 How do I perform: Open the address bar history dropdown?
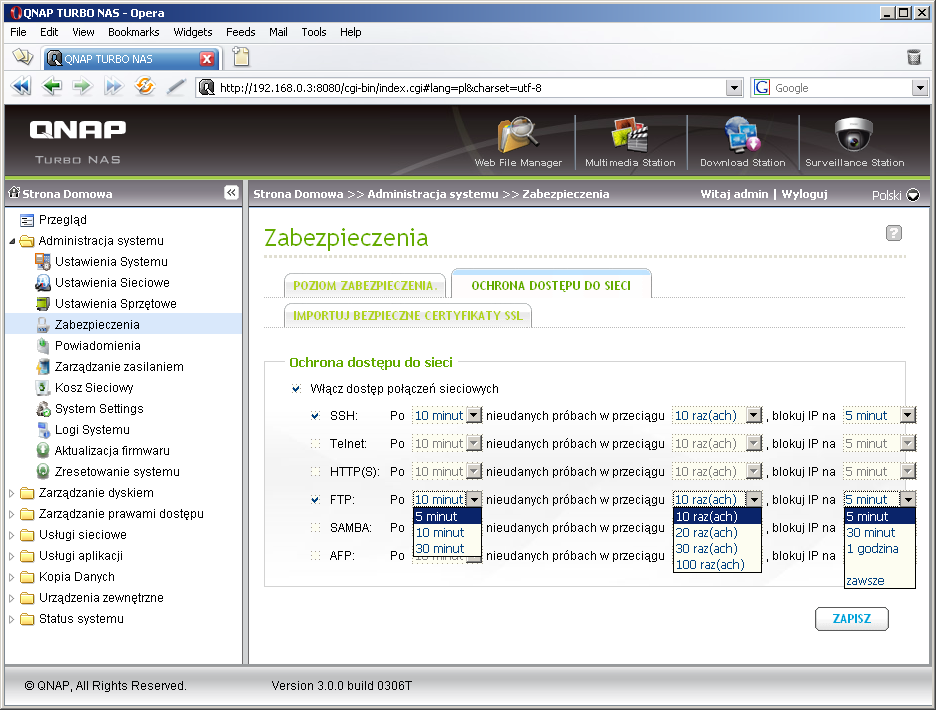tap(735, 88)
